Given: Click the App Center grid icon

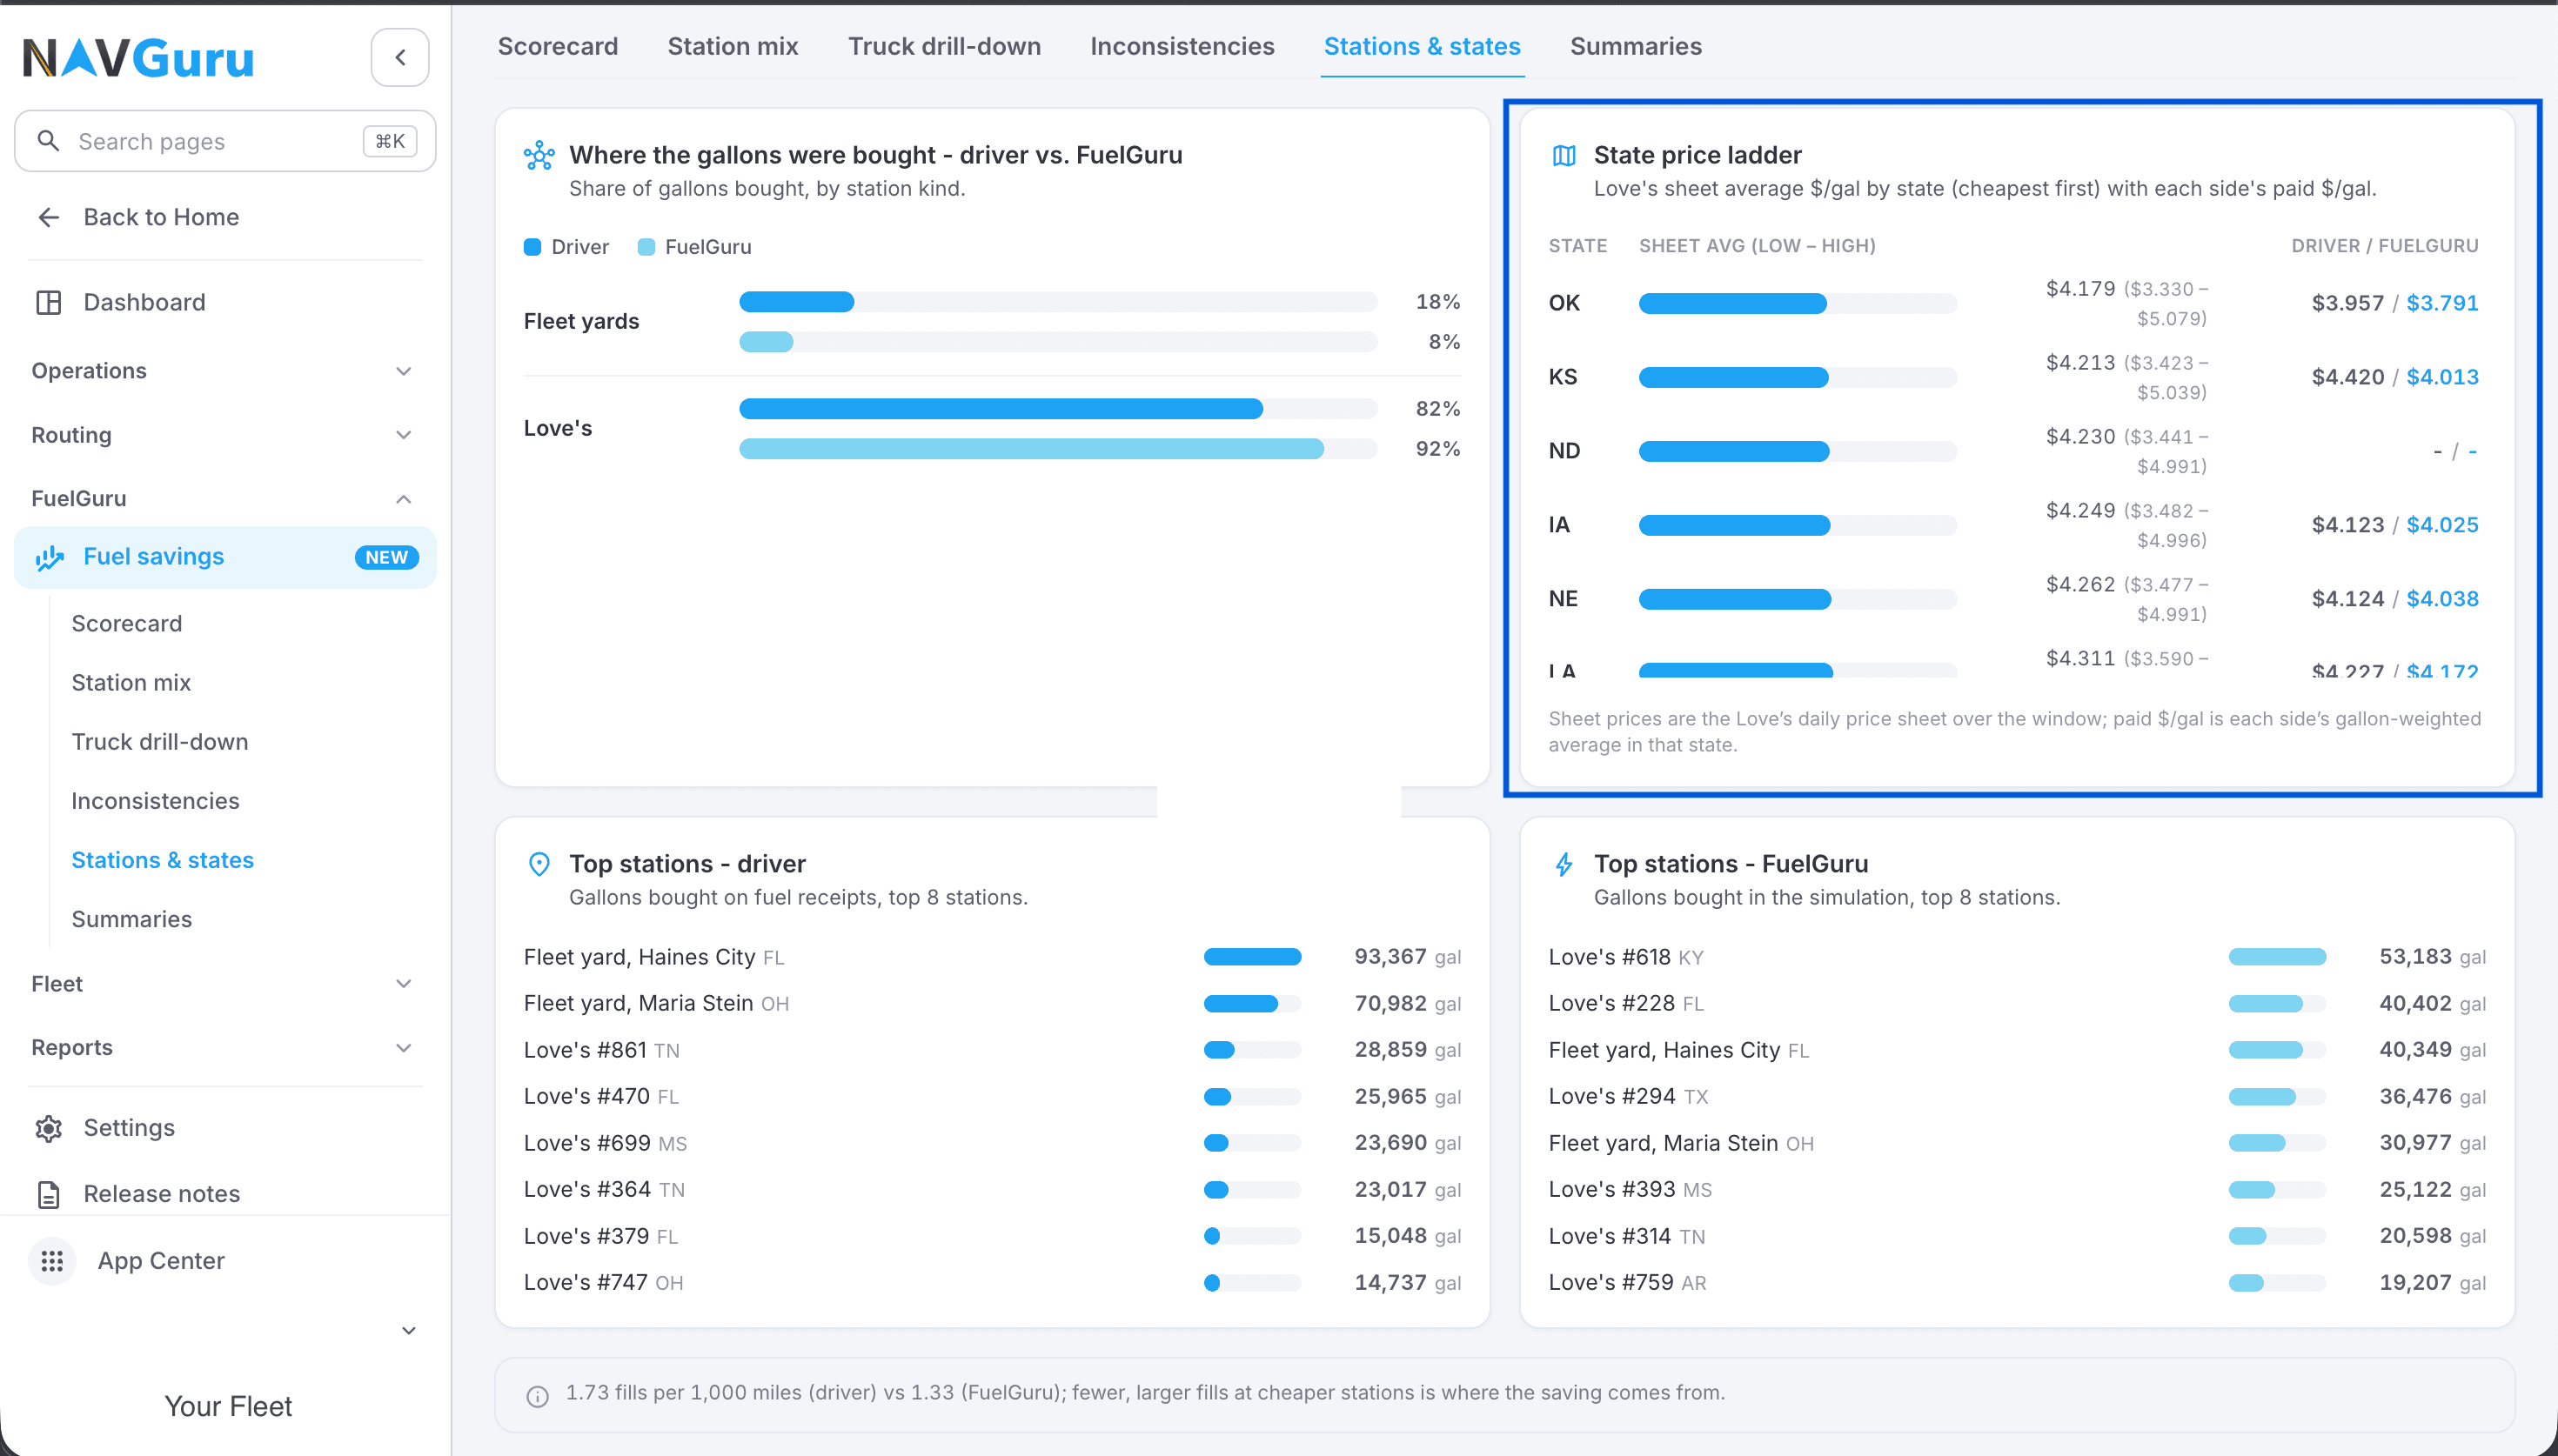Looking at the screenshot, I should point(52,1261).
